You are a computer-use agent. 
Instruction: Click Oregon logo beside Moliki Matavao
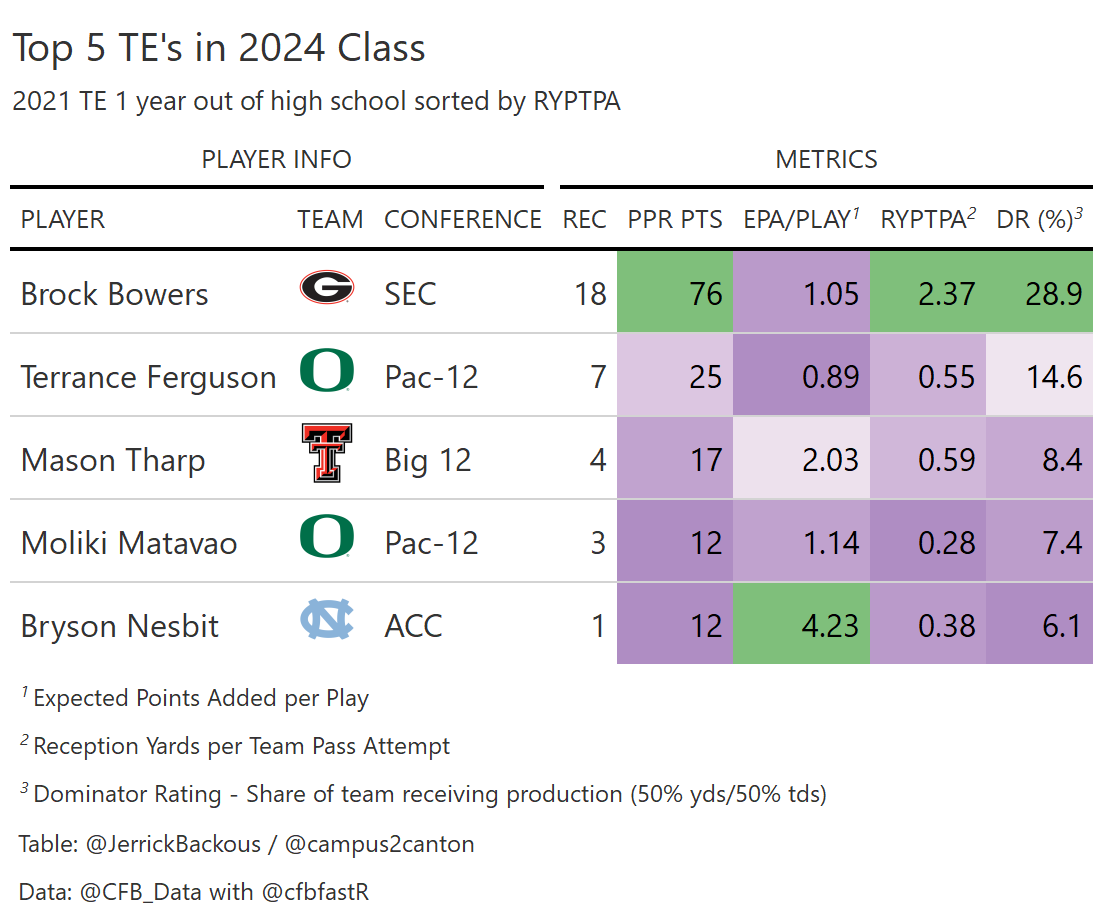tap(327, 538)
